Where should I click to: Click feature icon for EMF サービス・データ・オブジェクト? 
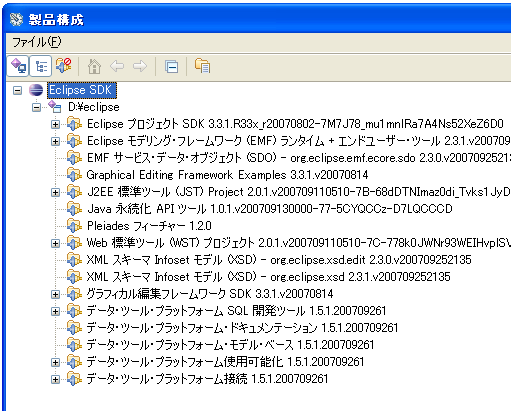click(74, 158)
